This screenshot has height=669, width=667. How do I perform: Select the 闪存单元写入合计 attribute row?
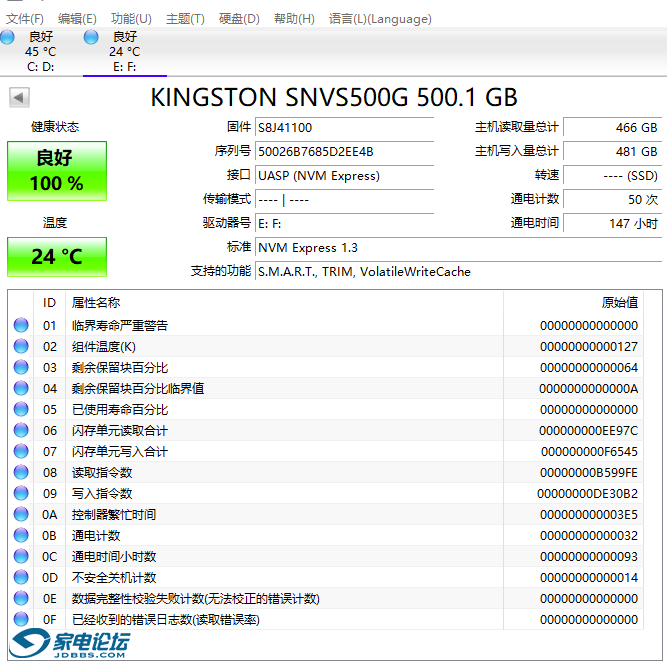[326, 451]
